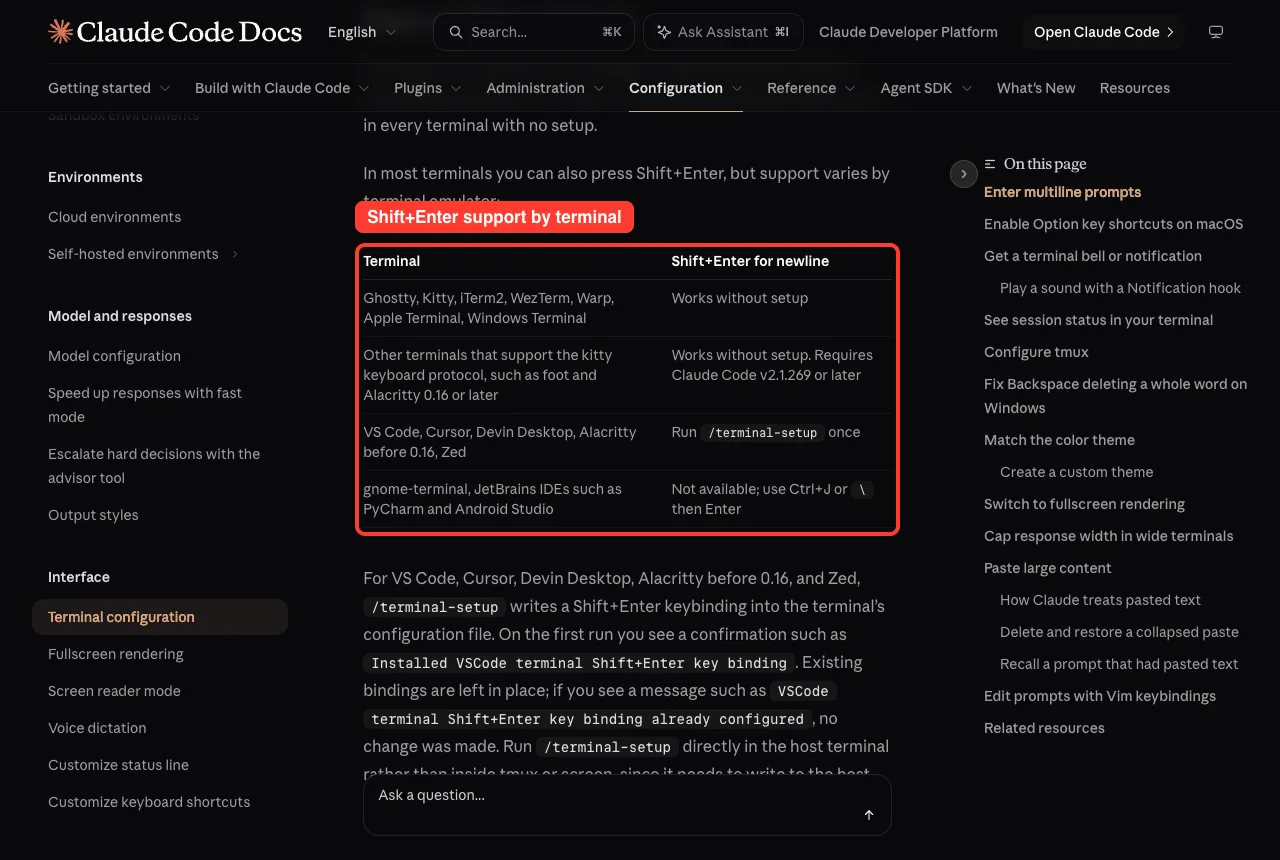
Task: Jump to Match the color theme section
Action: pos(1059,440)
